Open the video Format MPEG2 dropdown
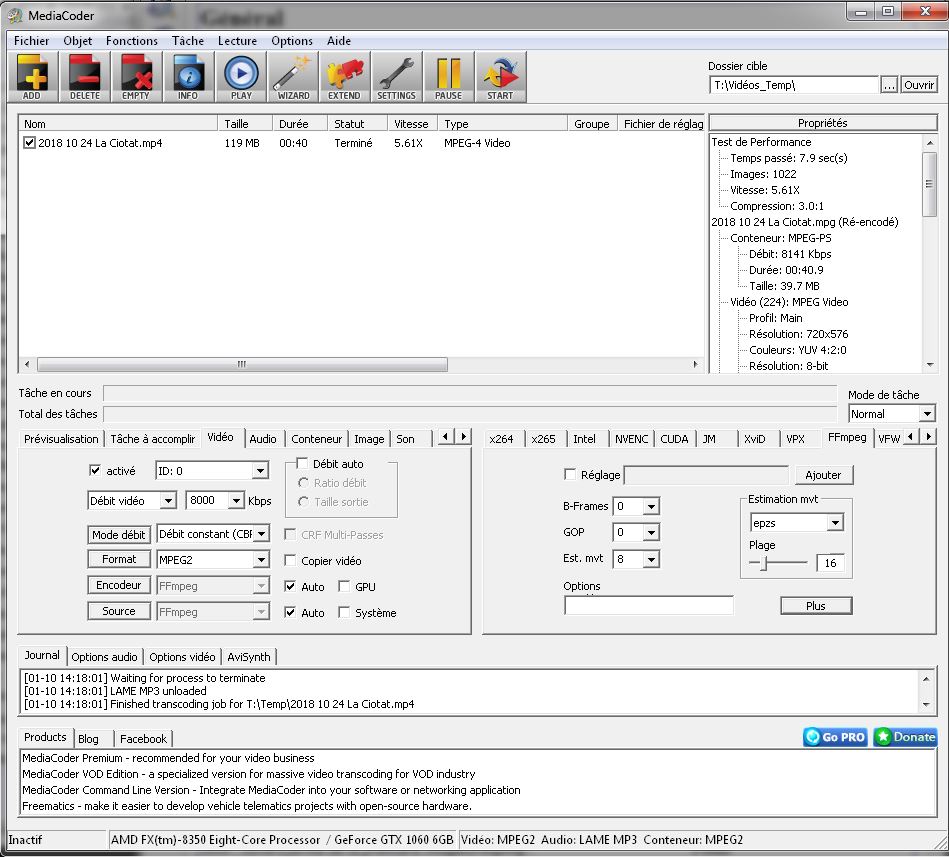This screenshot has height=857, width=949. pos(212,560)
